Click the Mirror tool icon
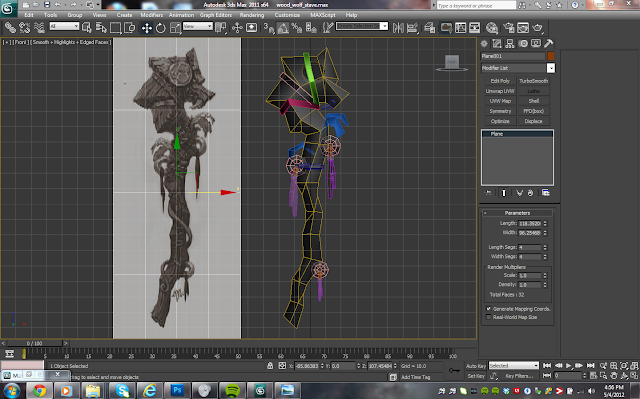640x399 pixels. pyautogui.click(x=398, y=28)
